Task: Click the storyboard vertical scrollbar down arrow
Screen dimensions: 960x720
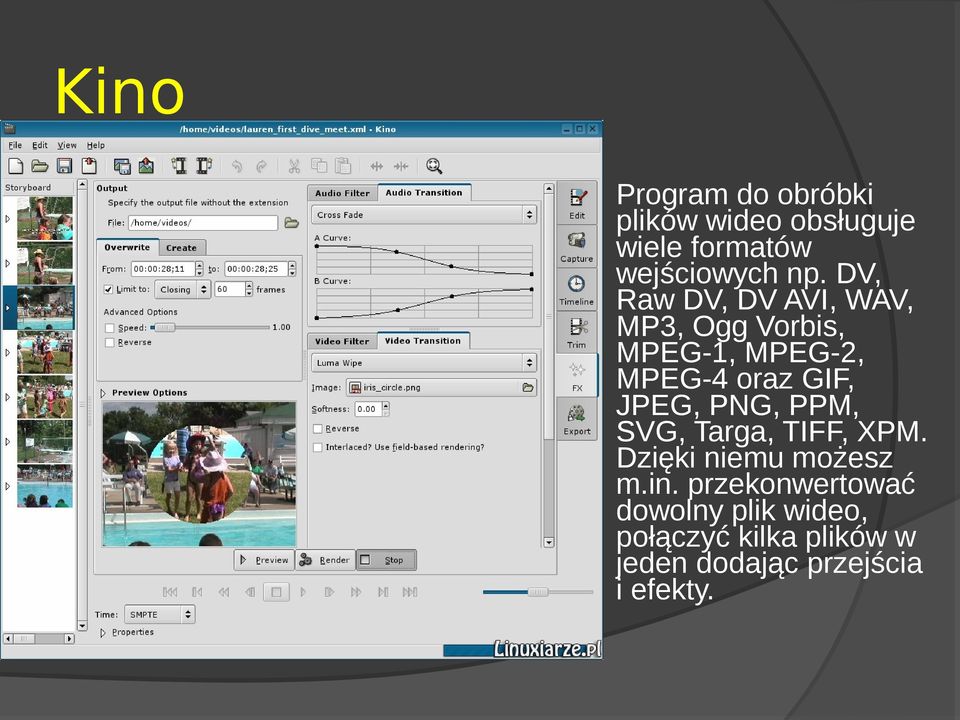Action: pyautogui.click(x=83, y=625)
